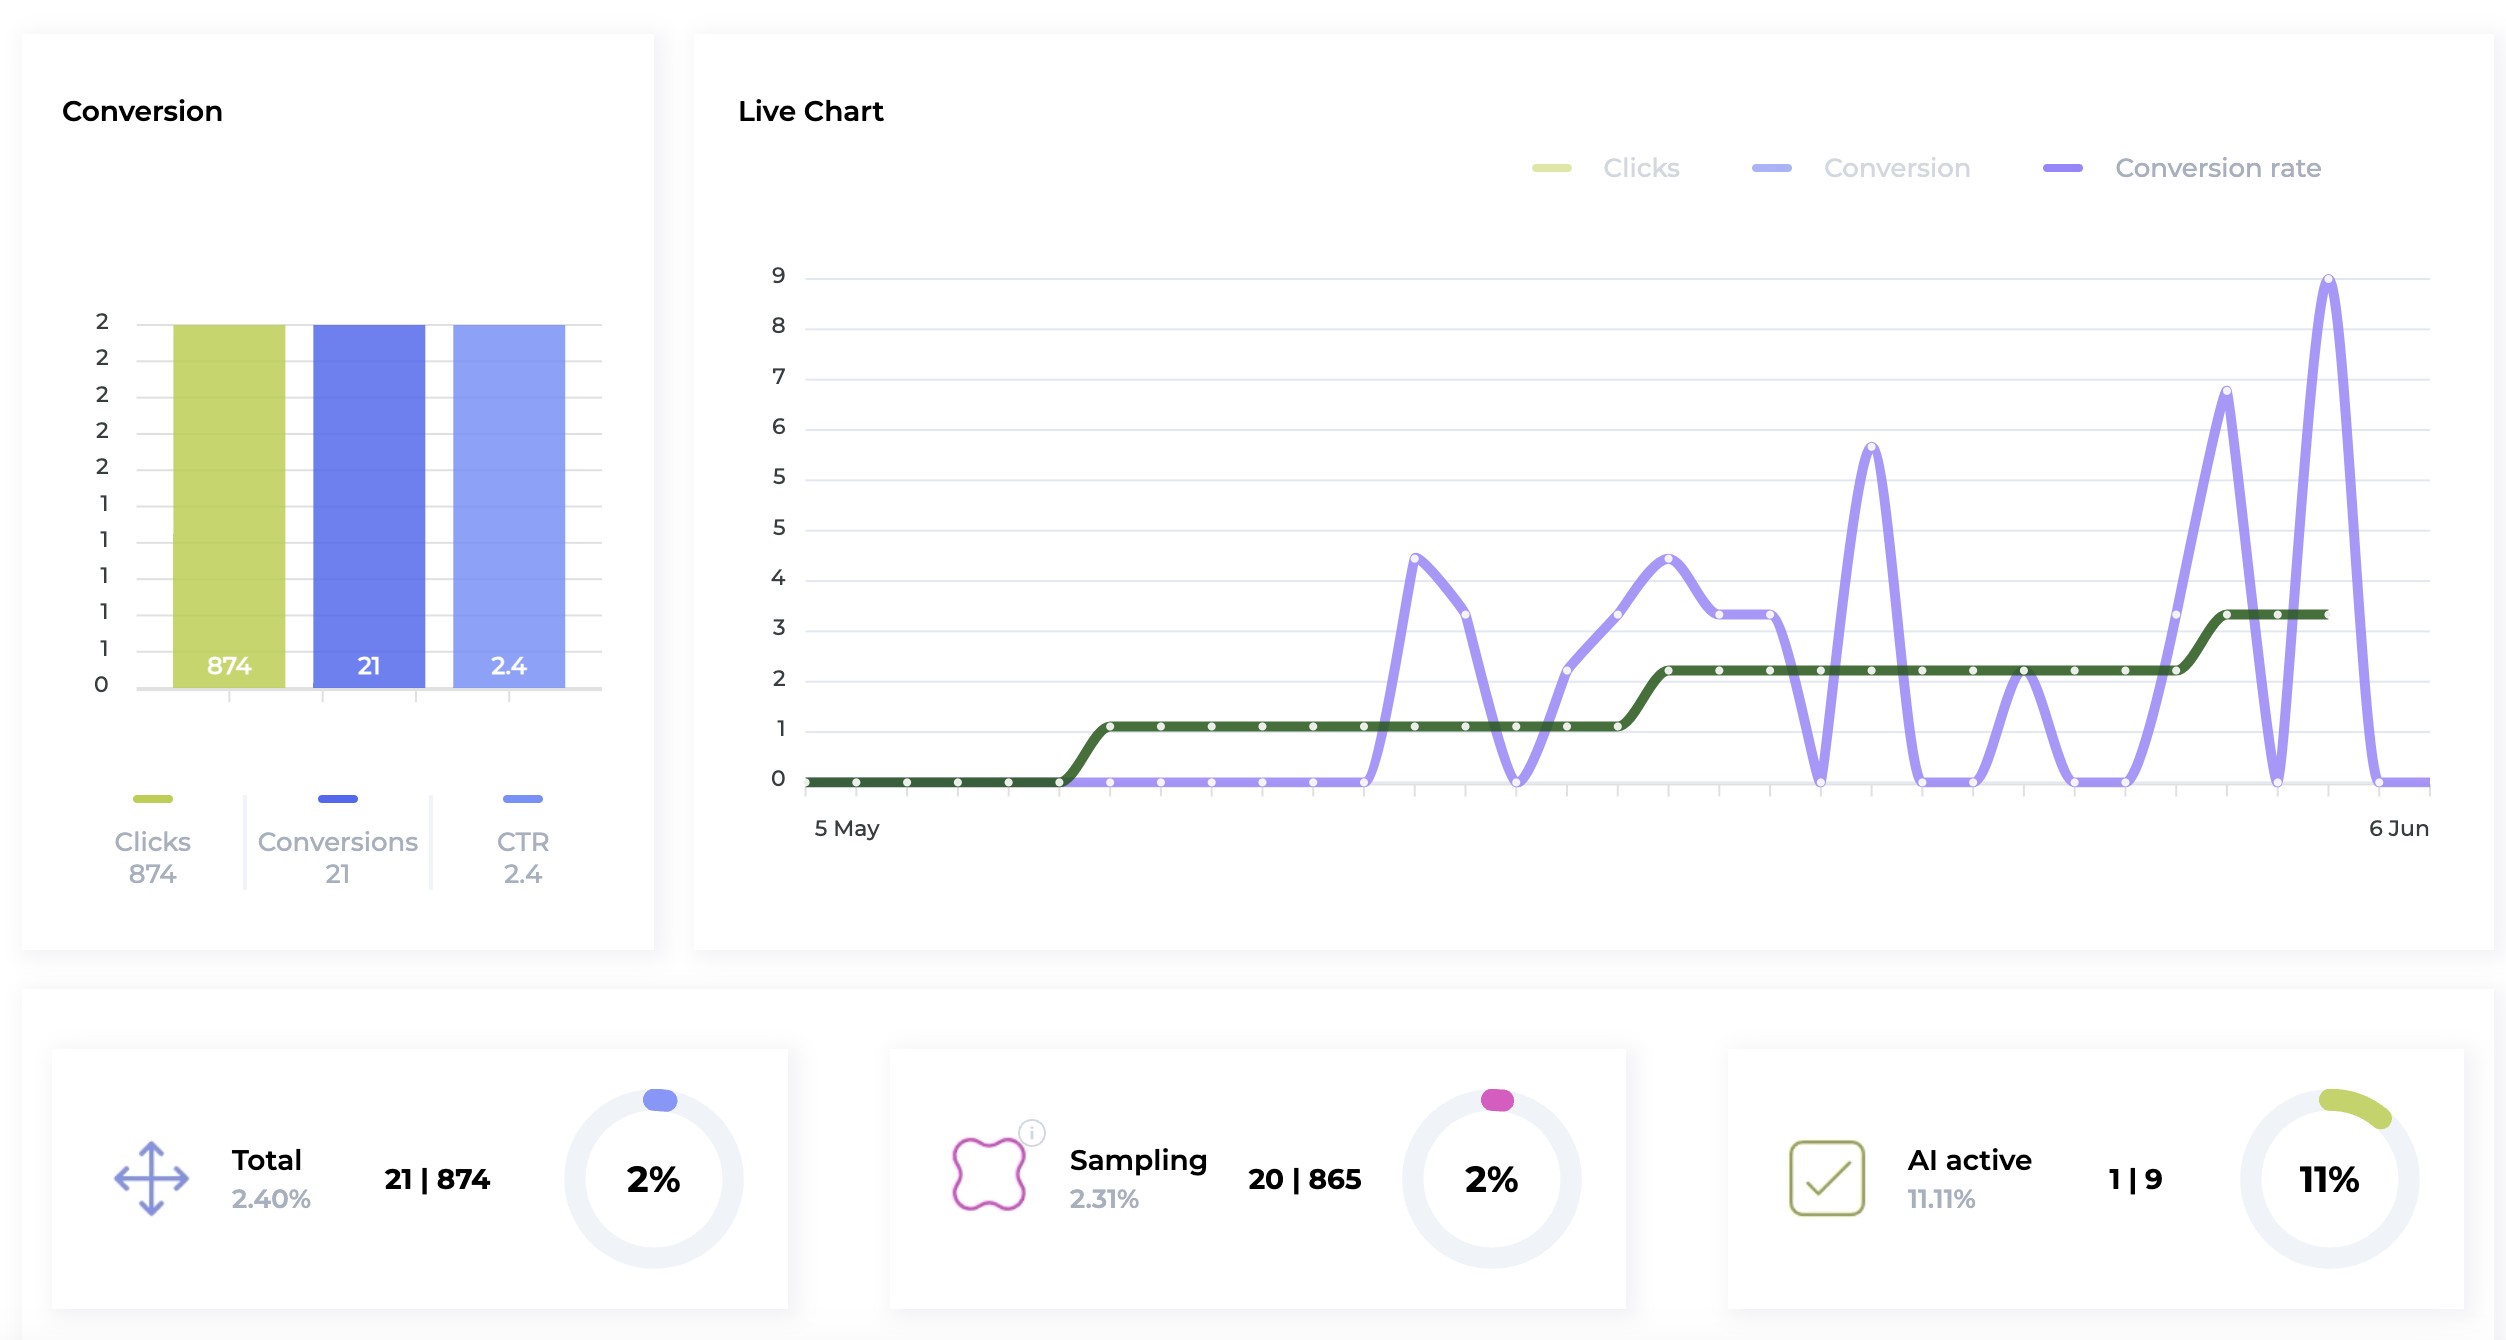Screen dimensions: 2506x1340
Task: Toggle the Conversion rate legend series
Action: coord(2217,168)
